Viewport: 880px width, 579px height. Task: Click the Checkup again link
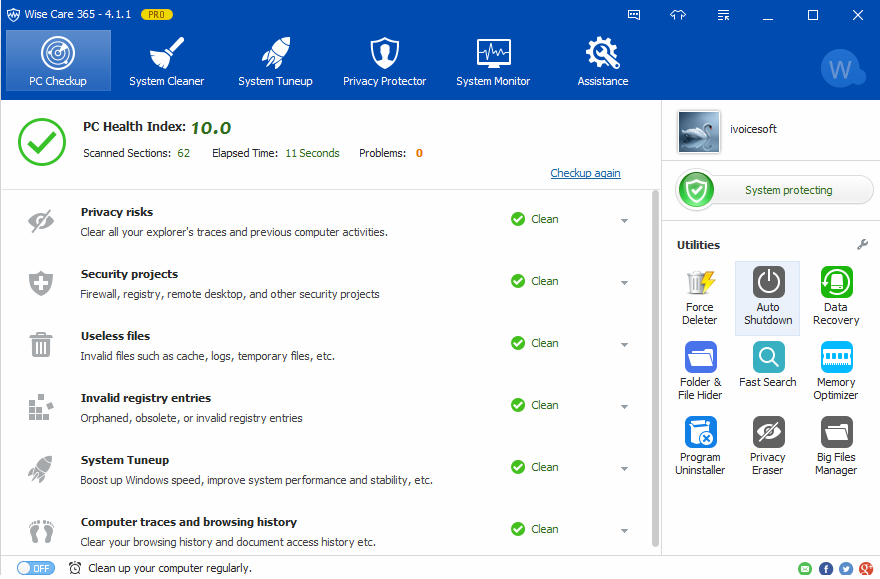point(585,173)
